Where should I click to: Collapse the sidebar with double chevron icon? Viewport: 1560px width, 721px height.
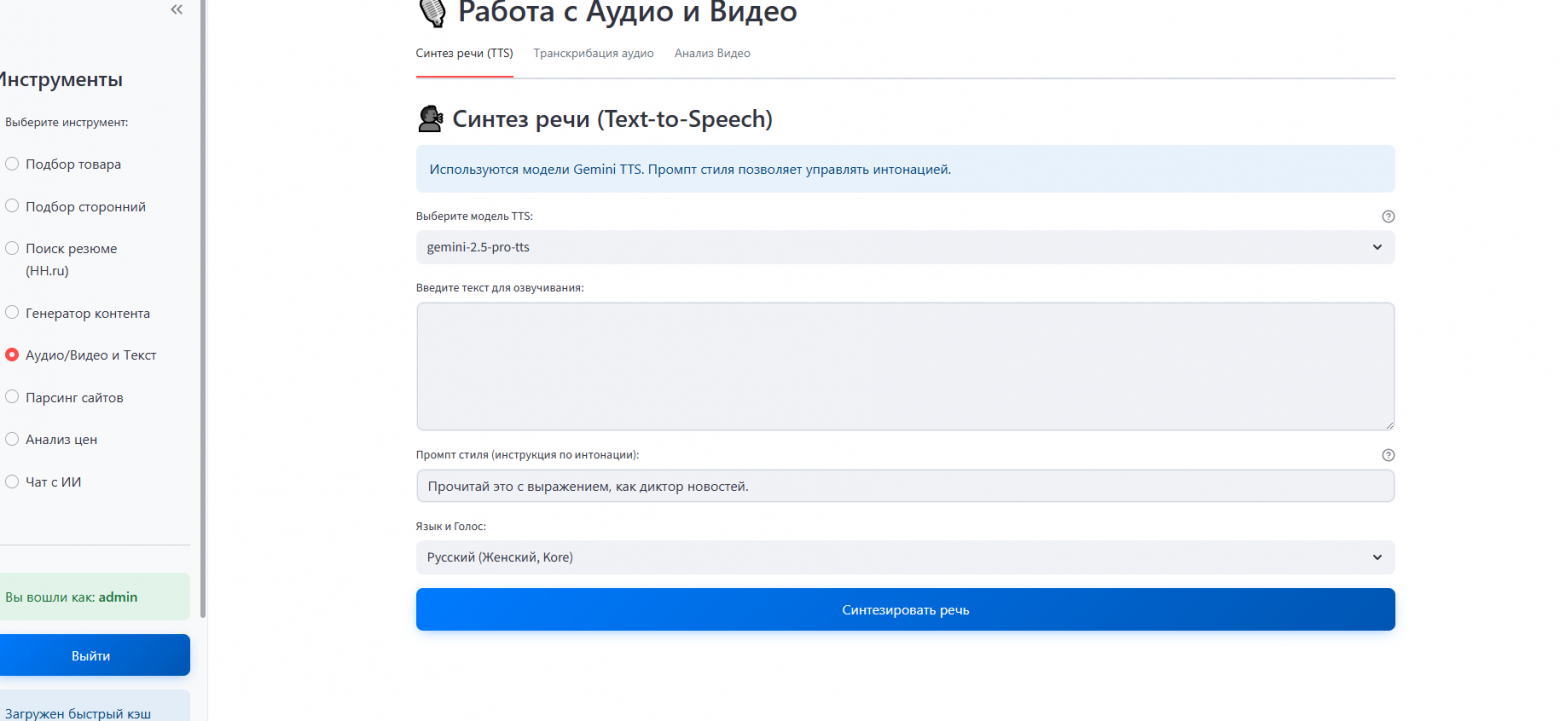(x=177, y=10)
